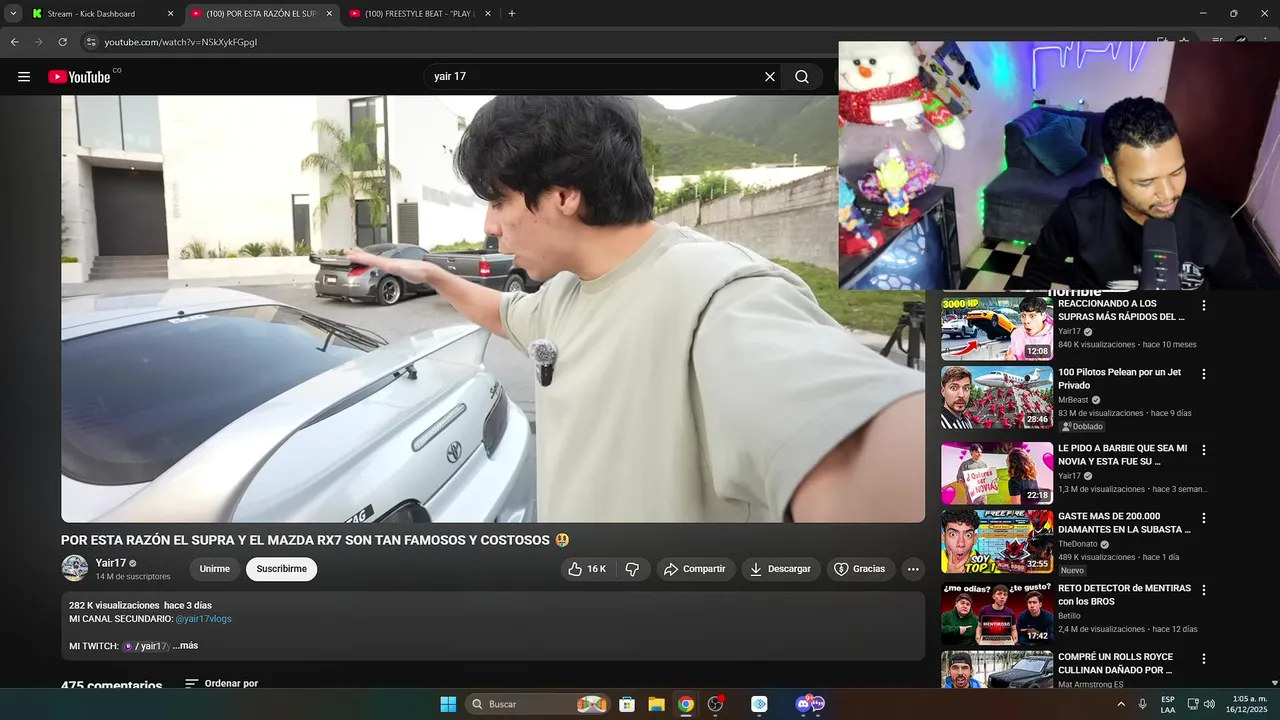
Task: Open volume control in system tray
Action: (1209, 704)
